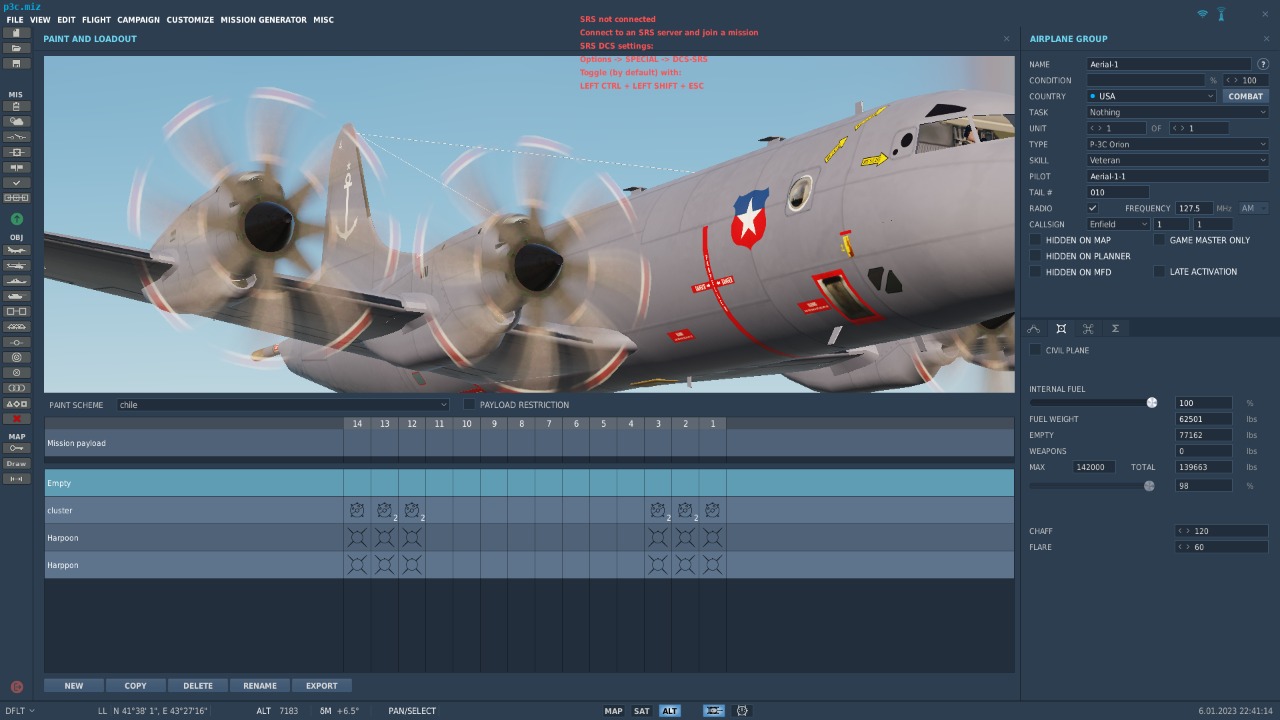The height and width of the screenshot is (720, 1280).
Task: Open the Paint Scheme dropdown showing chile
Action: [x=283, y=405]
